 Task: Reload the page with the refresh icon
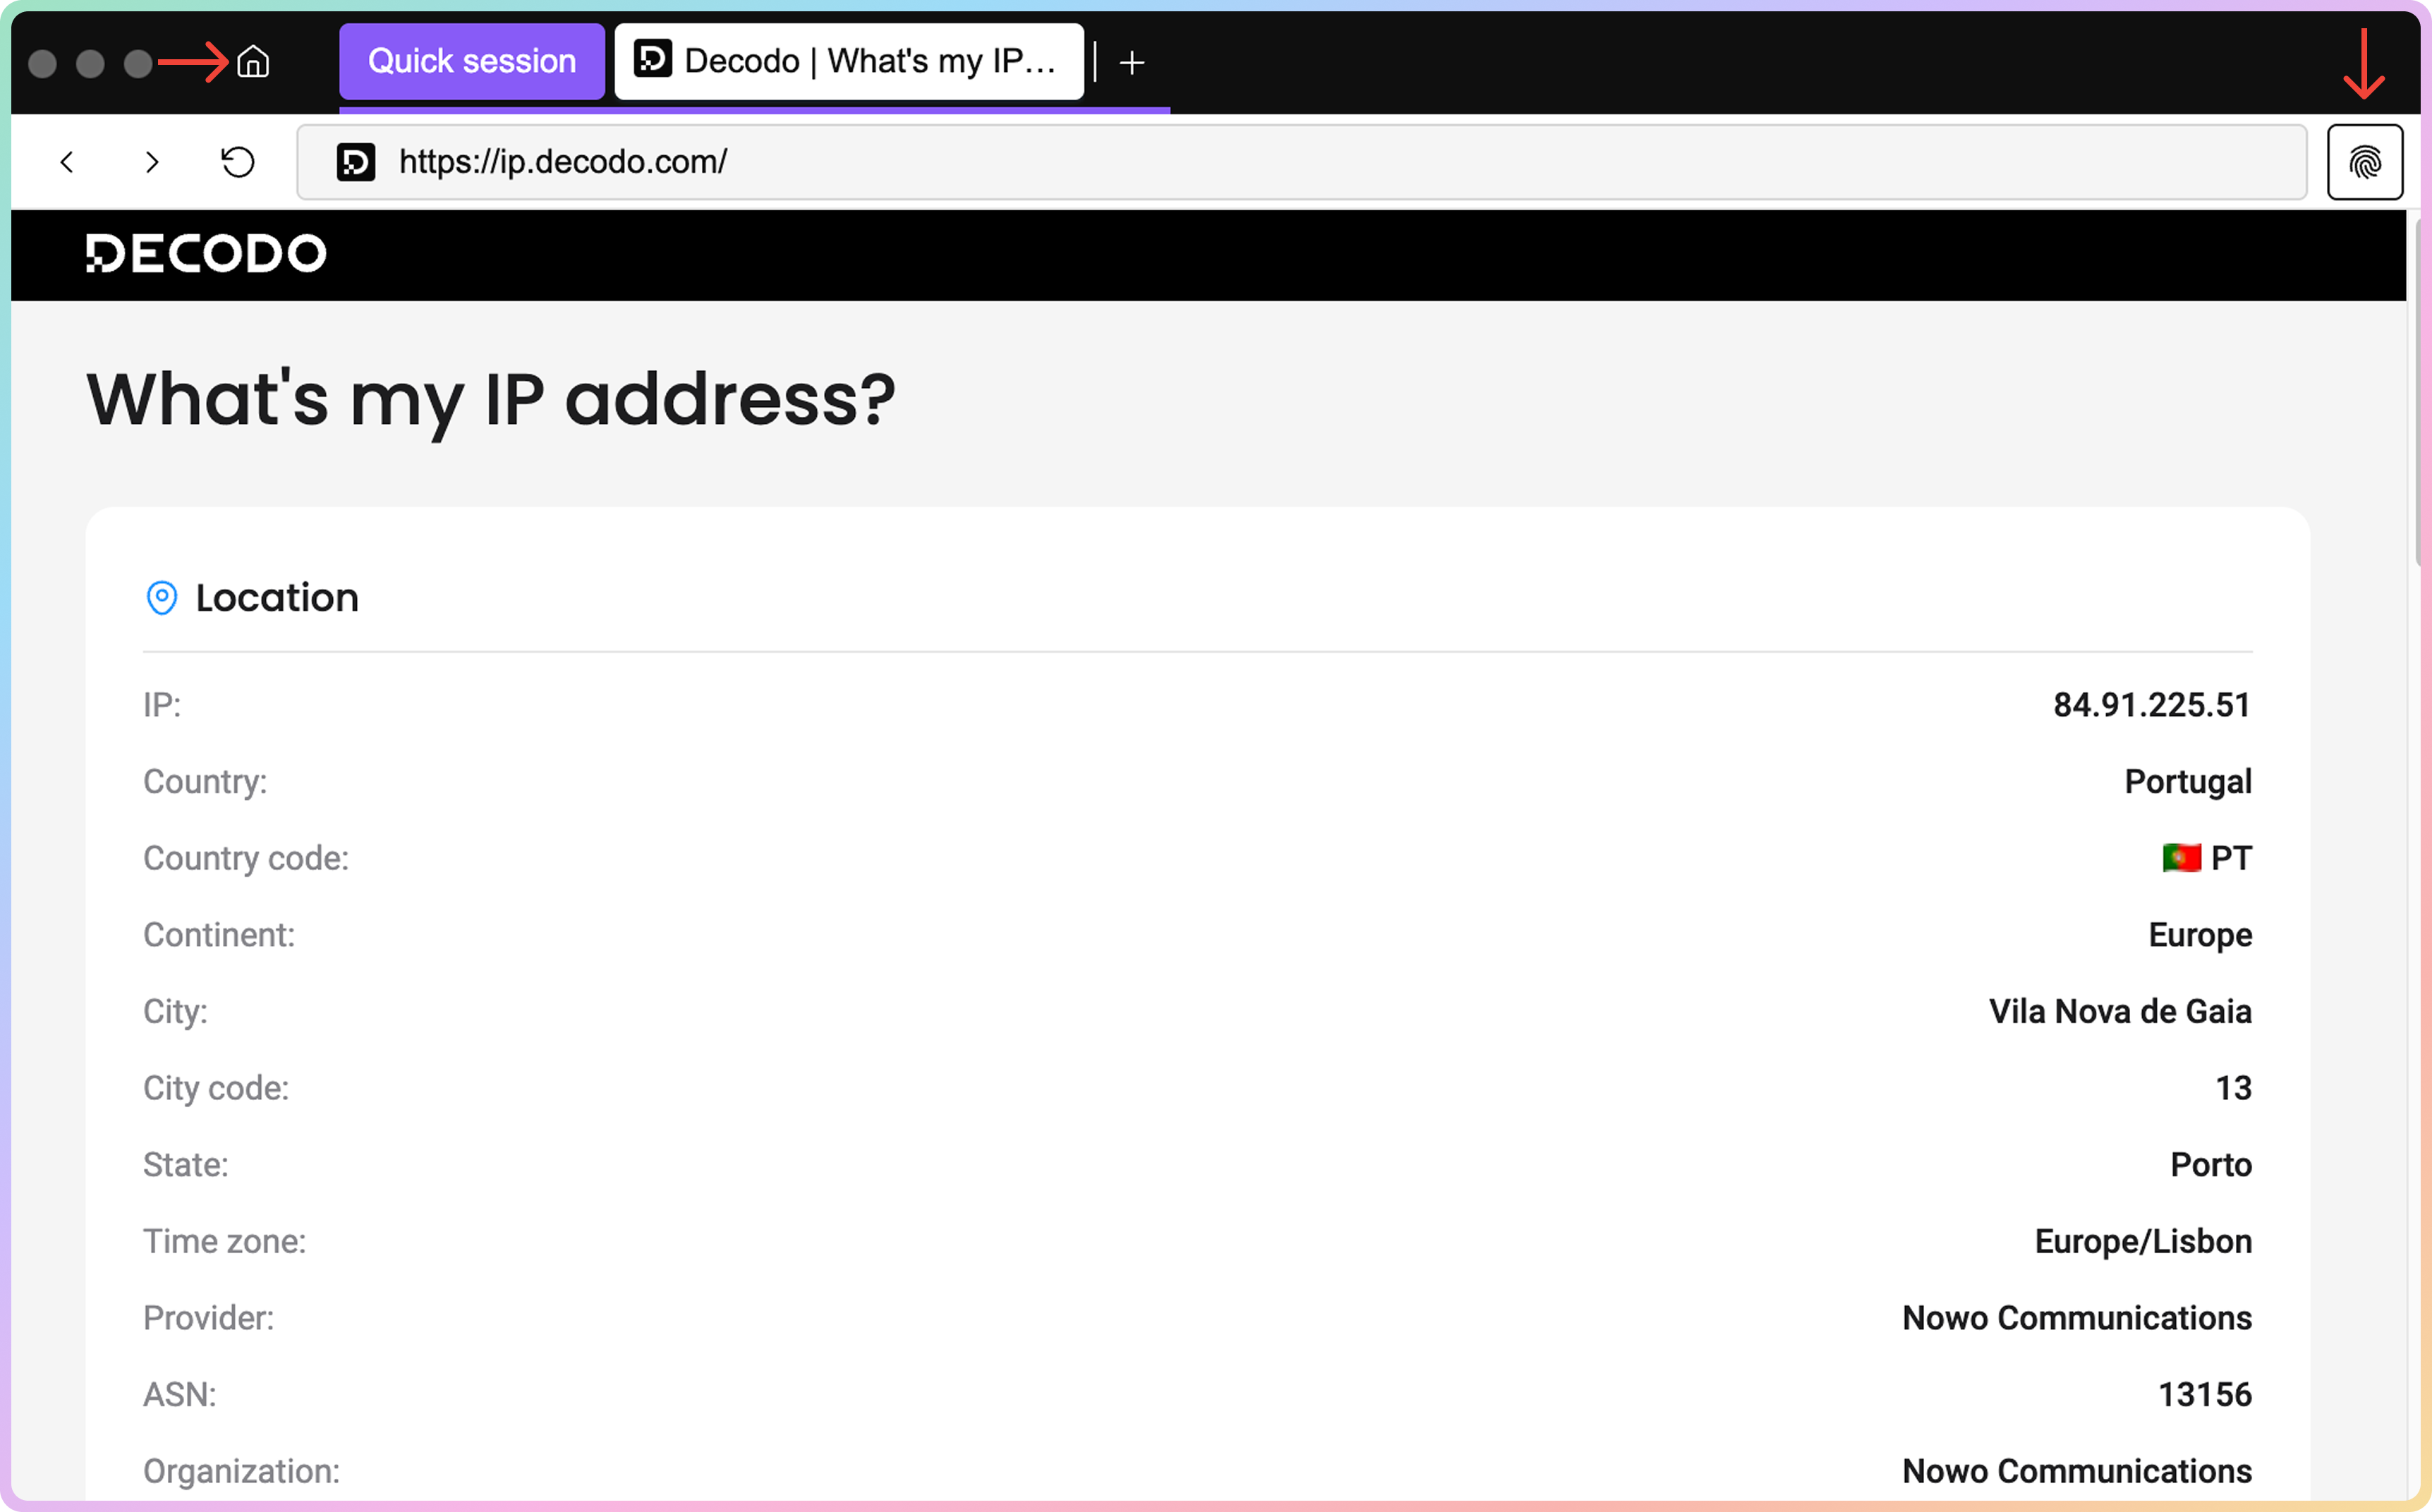tap(238, 162)
